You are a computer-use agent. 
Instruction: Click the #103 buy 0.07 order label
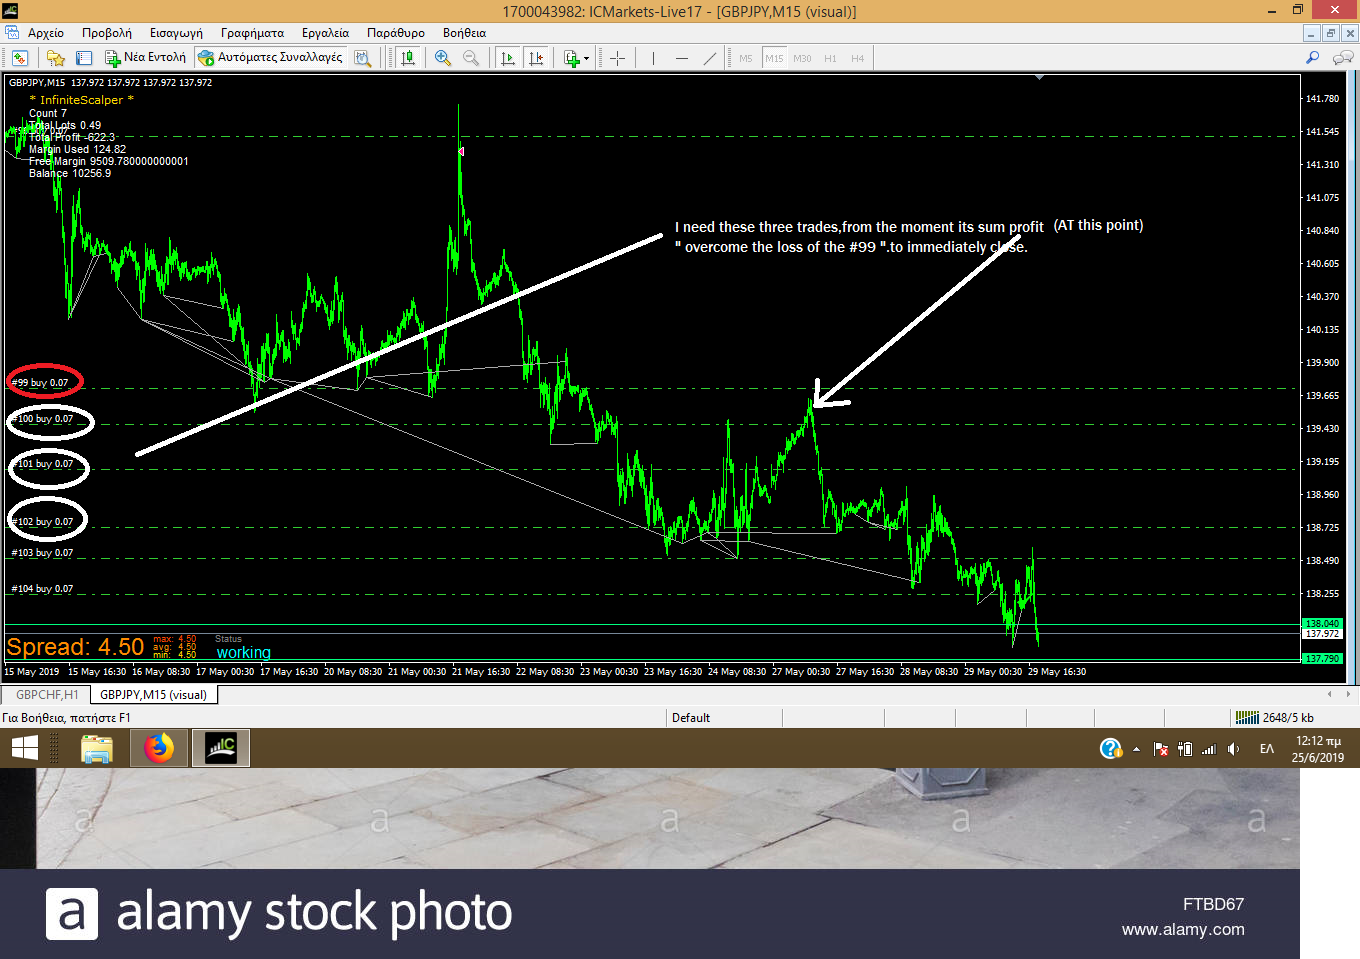pyautogui.click(x=42, y=553)
